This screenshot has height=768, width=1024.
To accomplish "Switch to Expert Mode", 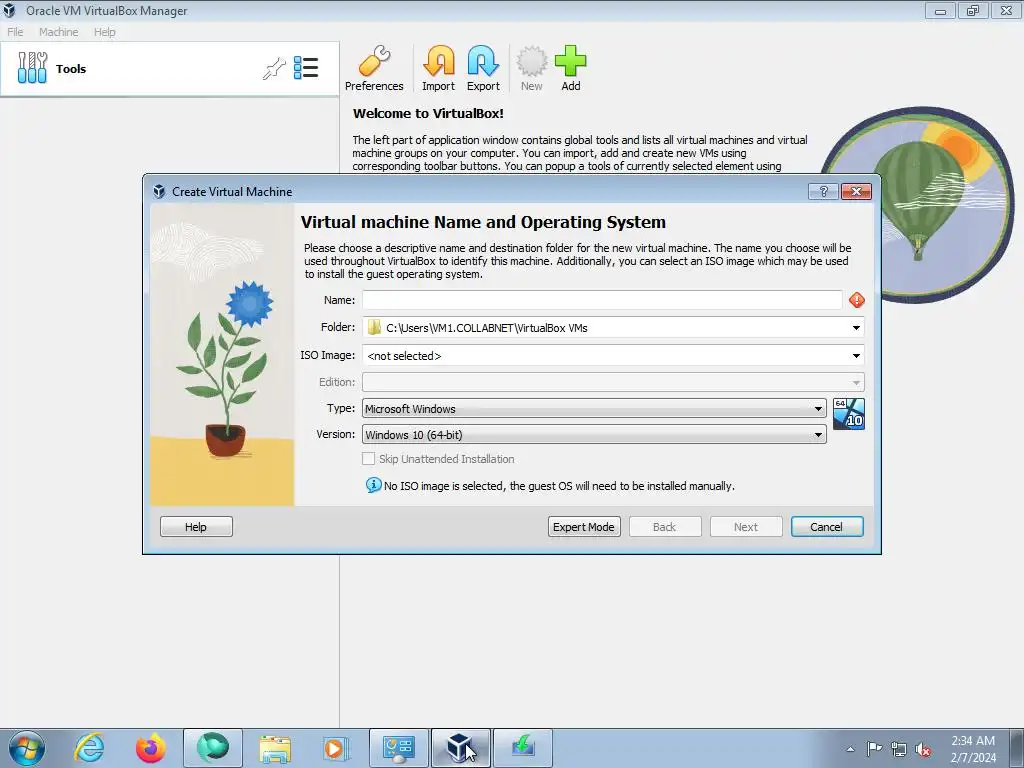I will 584,527.
